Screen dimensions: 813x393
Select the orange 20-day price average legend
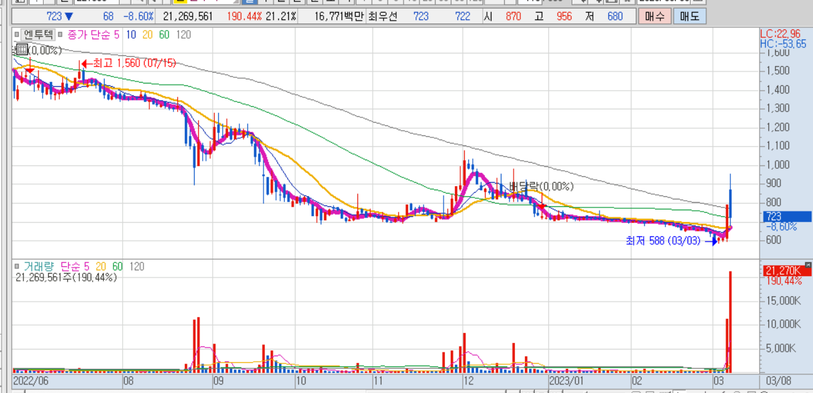pos(147,35)
